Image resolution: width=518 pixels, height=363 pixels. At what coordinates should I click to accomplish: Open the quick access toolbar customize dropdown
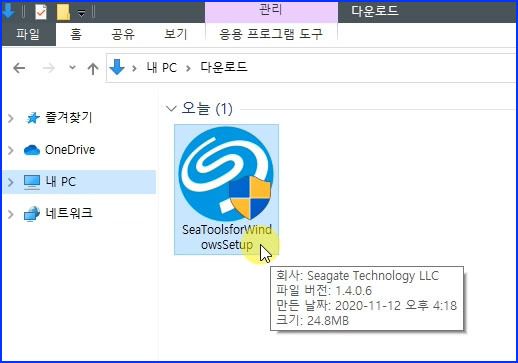[81, 13]
